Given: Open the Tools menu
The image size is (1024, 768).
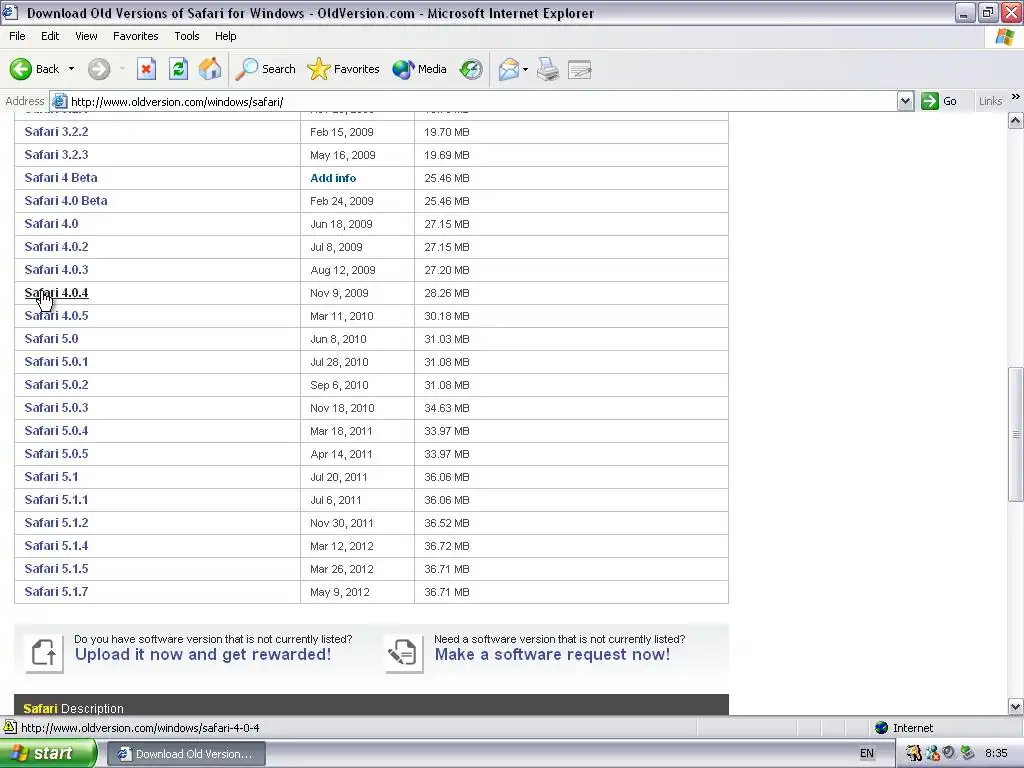Looking at the screenshot, I should pos(187,36).
